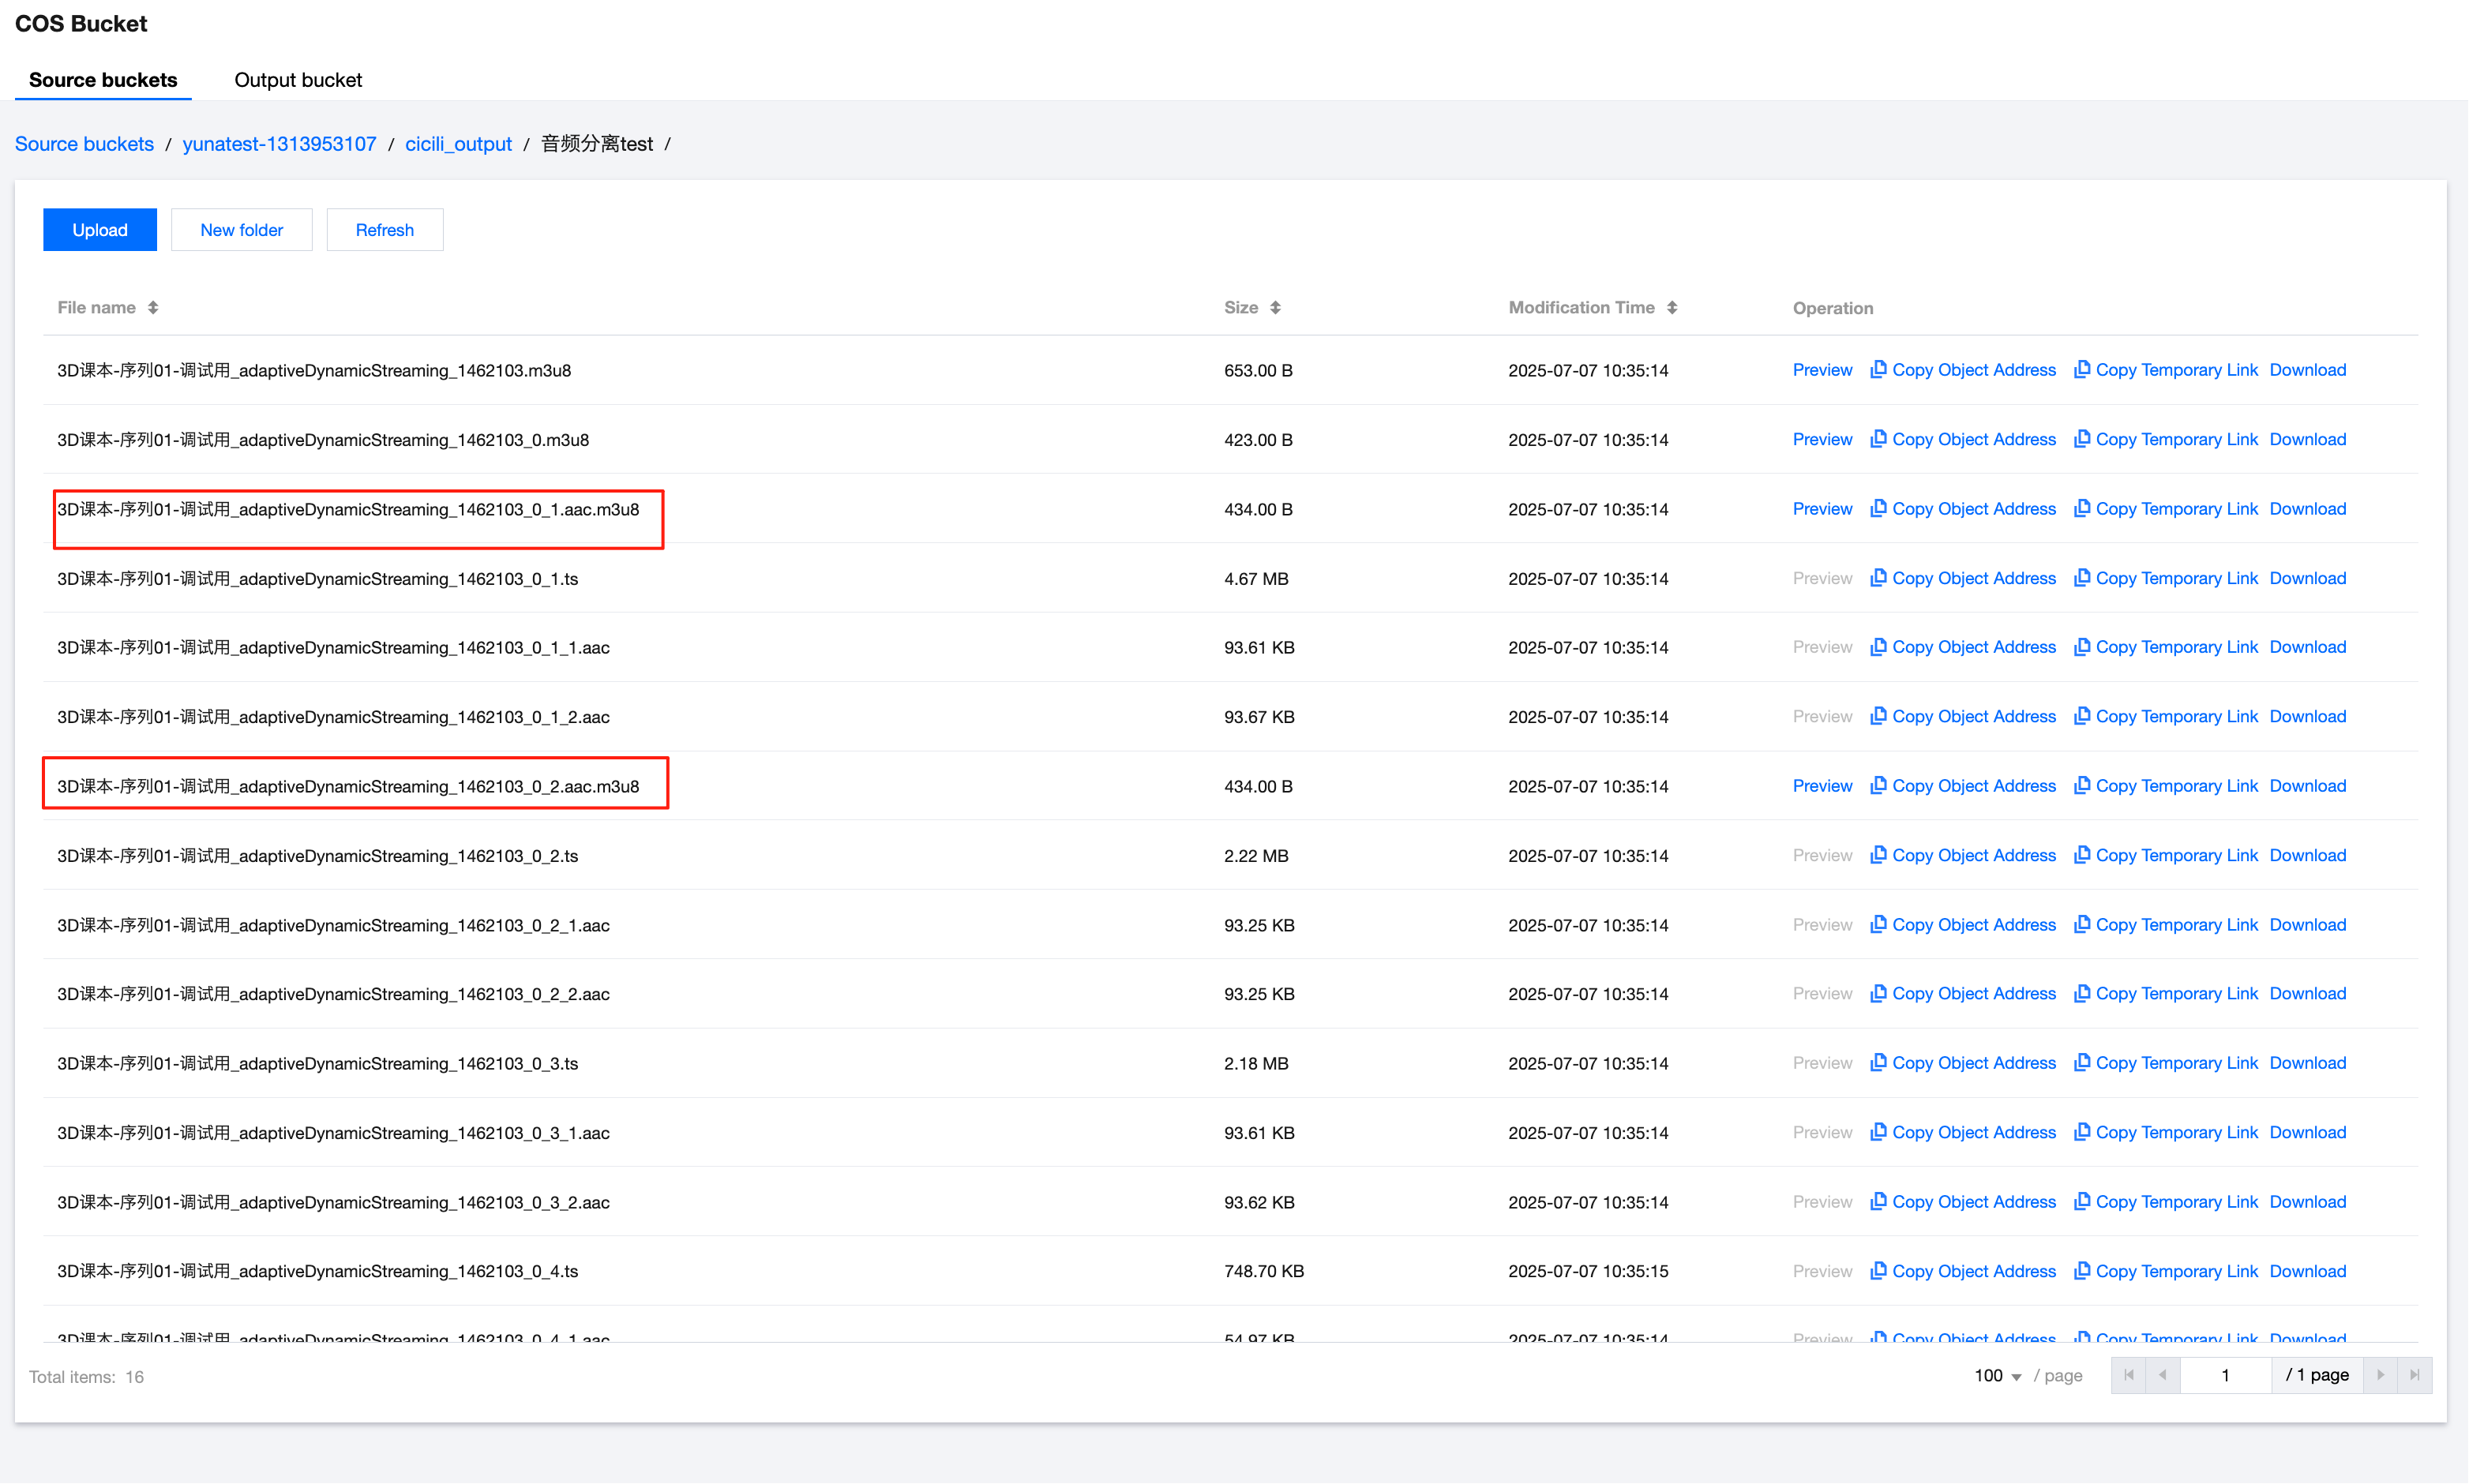Viewport: 2469px width, 1484px height.
Task: Click the page number input field
Action: (2225, 1376)
